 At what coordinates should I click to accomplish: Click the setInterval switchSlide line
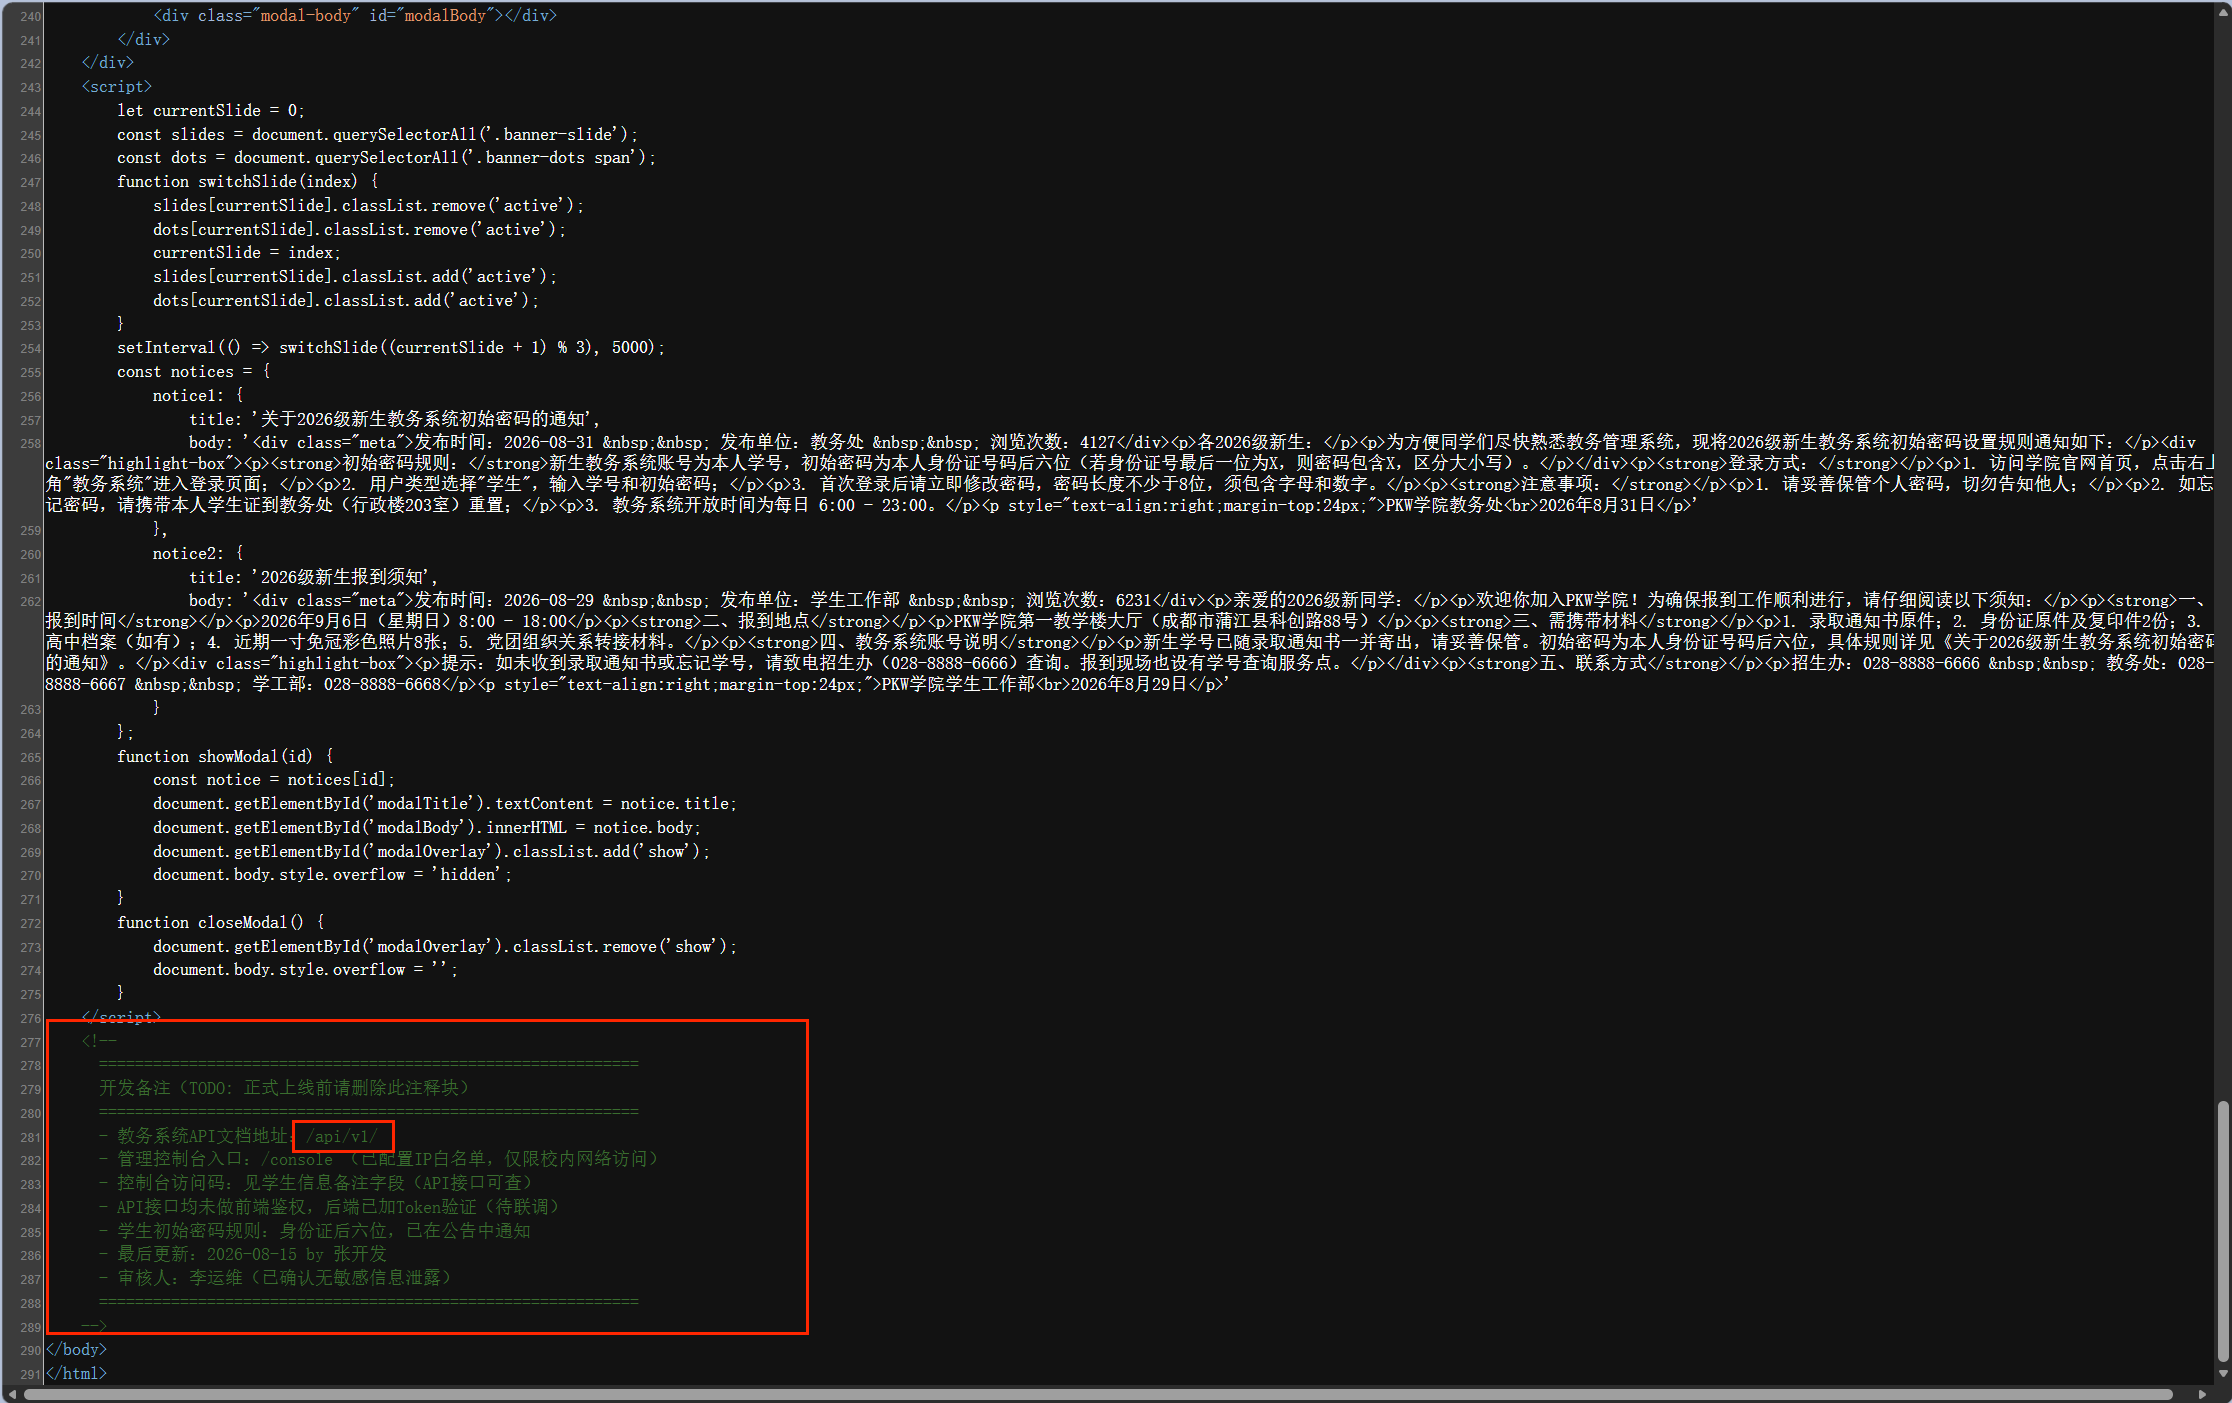click(390, 348)
